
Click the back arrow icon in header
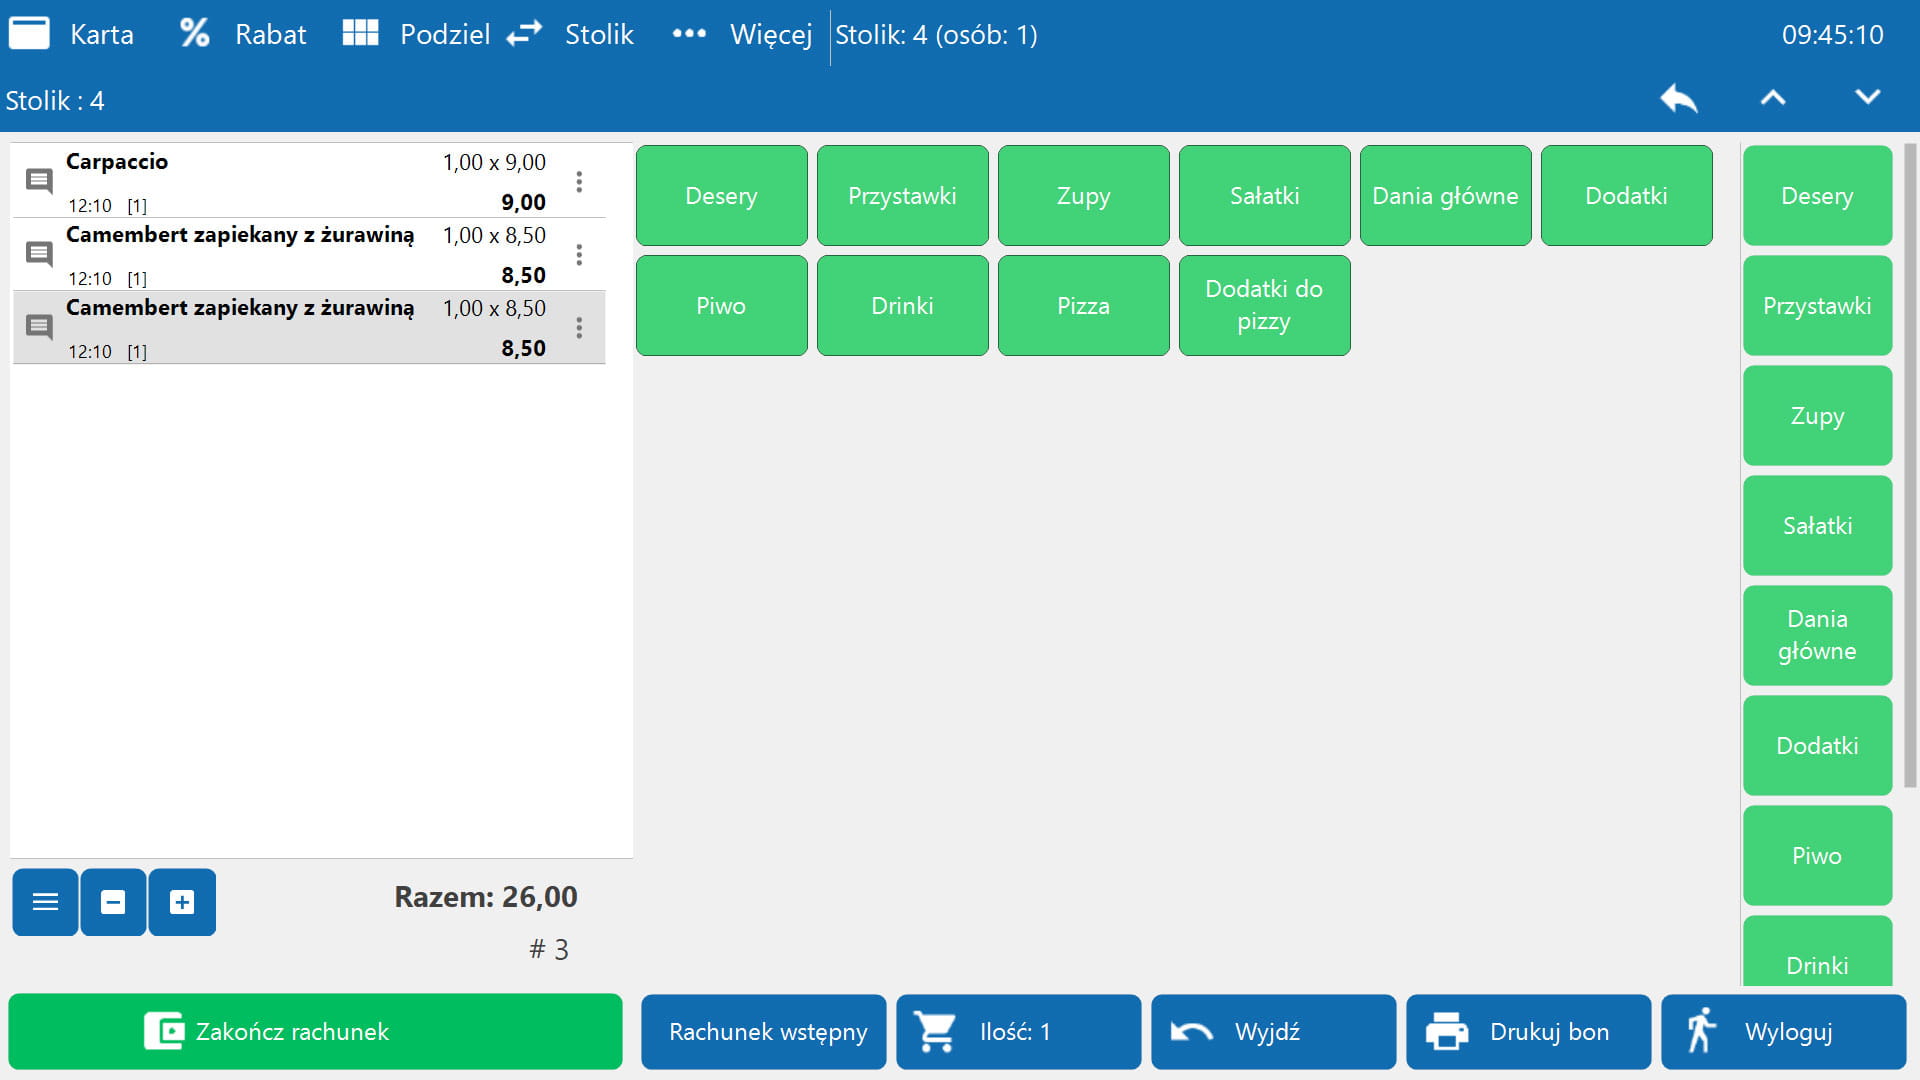click(x=1678, y=98)
